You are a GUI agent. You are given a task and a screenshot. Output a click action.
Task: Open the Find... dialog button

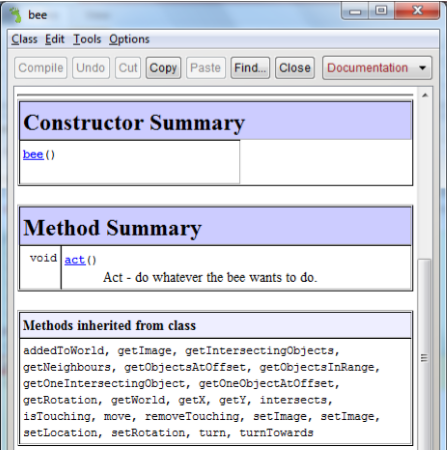click(x=250, y=68)
